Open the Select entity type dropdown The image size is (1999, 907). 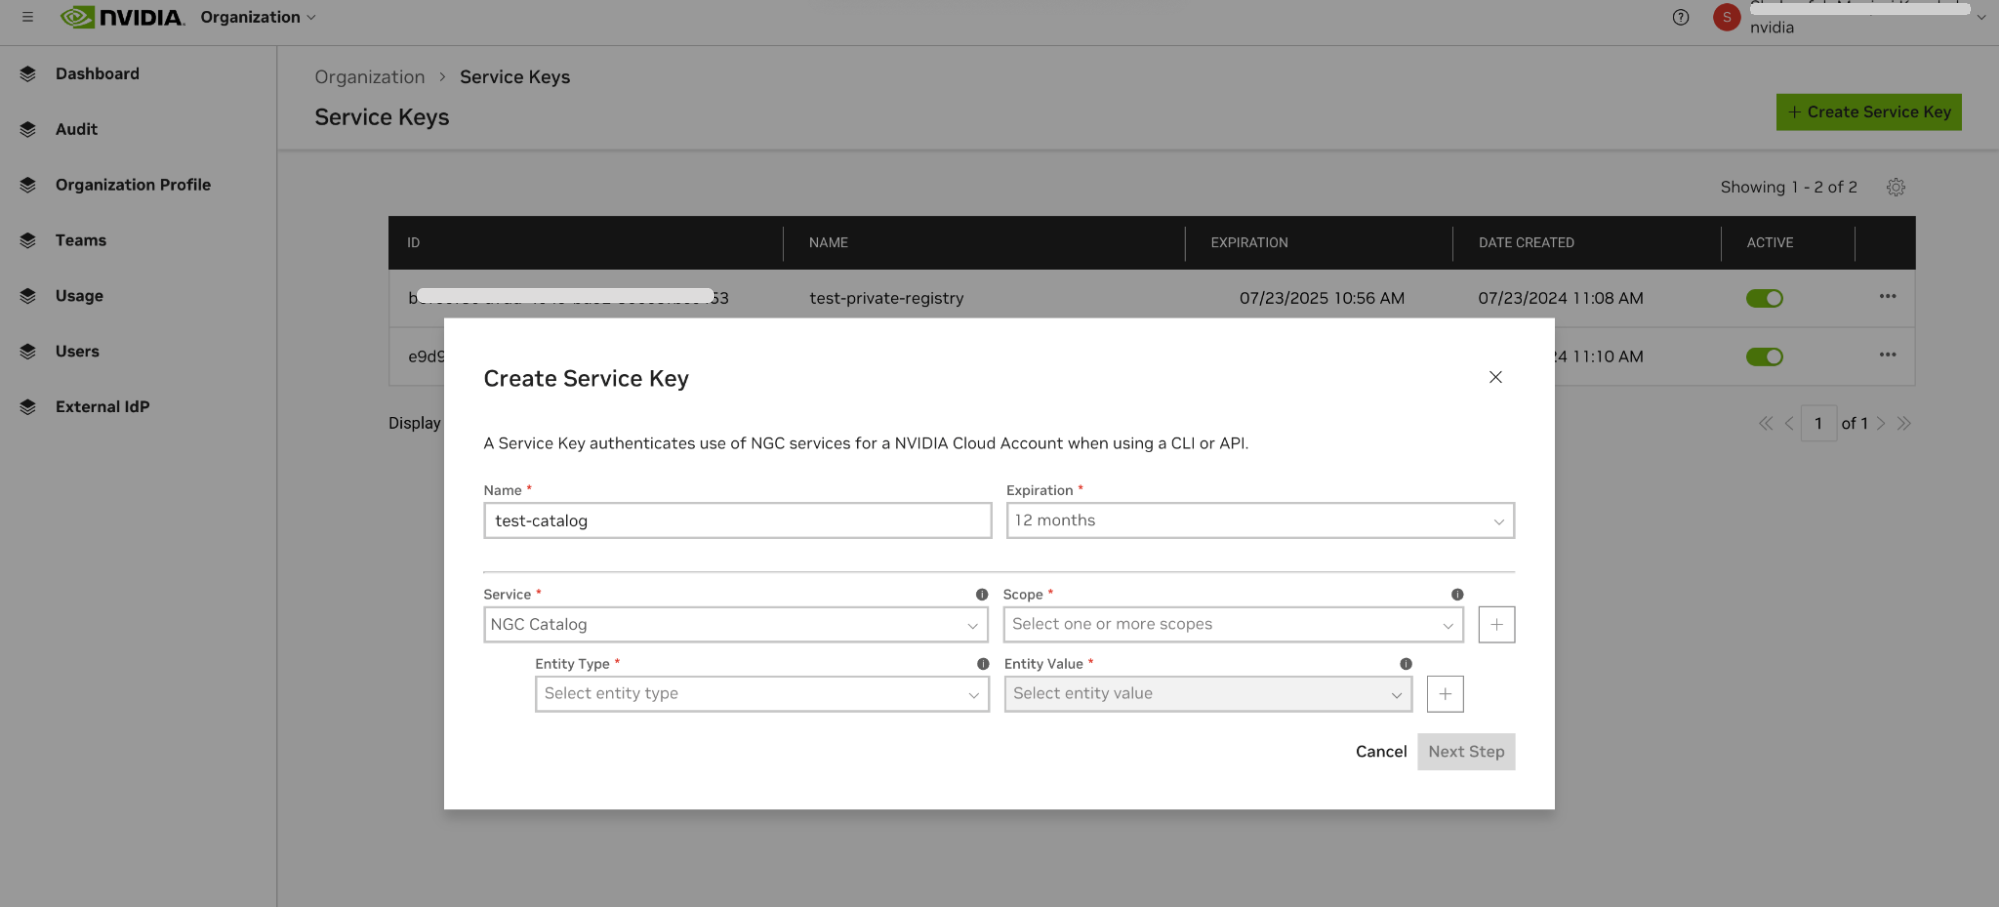[x=762, y=694]
